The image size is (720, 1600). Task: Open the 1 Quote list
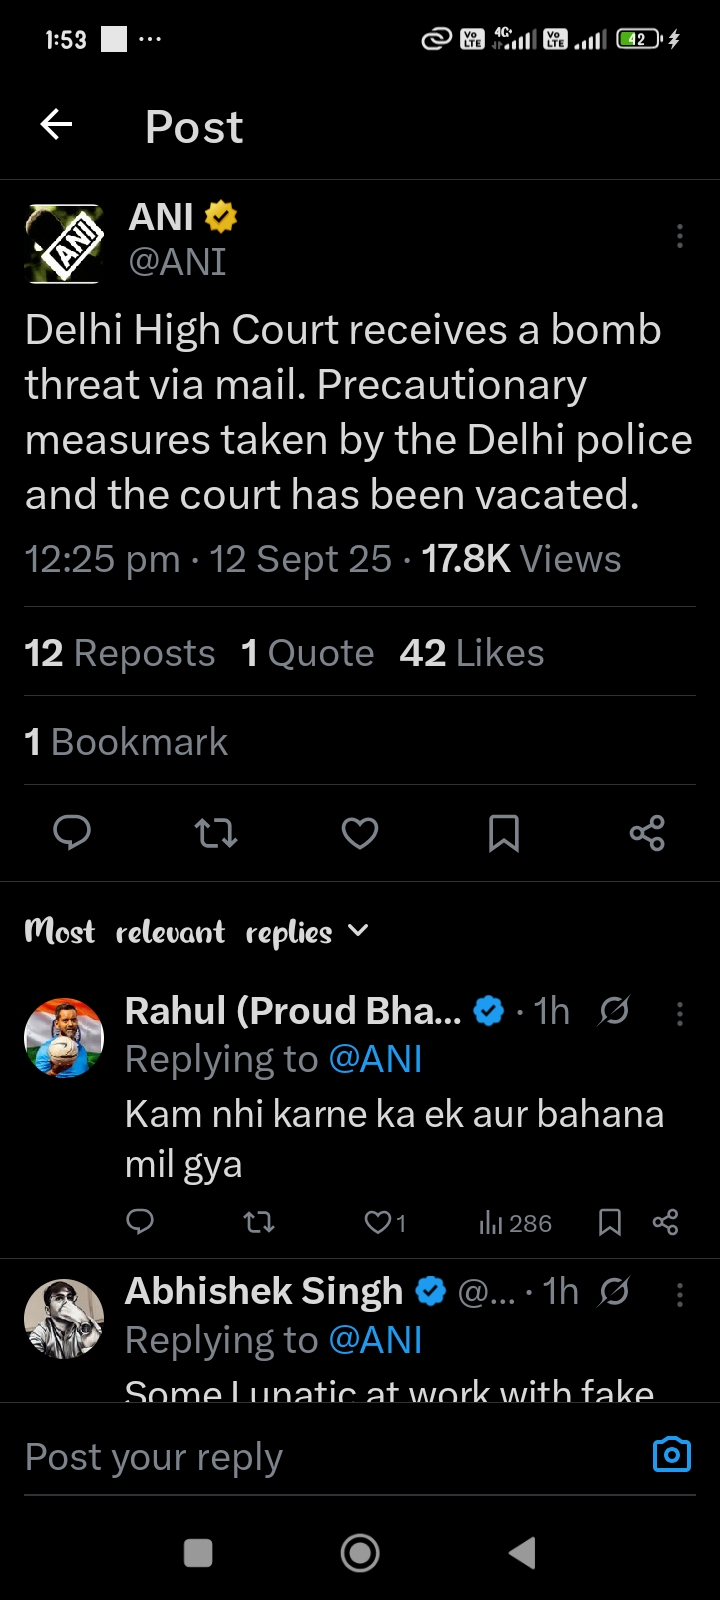pyautogui.click(x=308, y=653)
